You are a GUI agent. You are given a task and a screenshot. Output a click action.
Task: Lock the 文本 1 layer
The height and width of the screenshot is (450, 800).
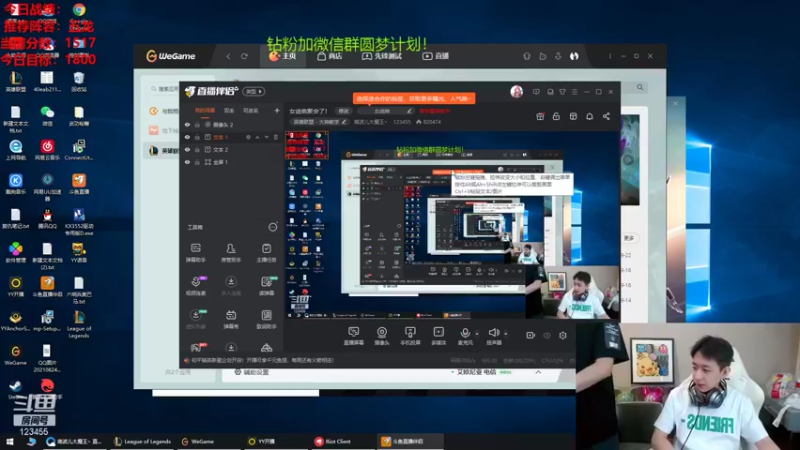pos(197,137)
